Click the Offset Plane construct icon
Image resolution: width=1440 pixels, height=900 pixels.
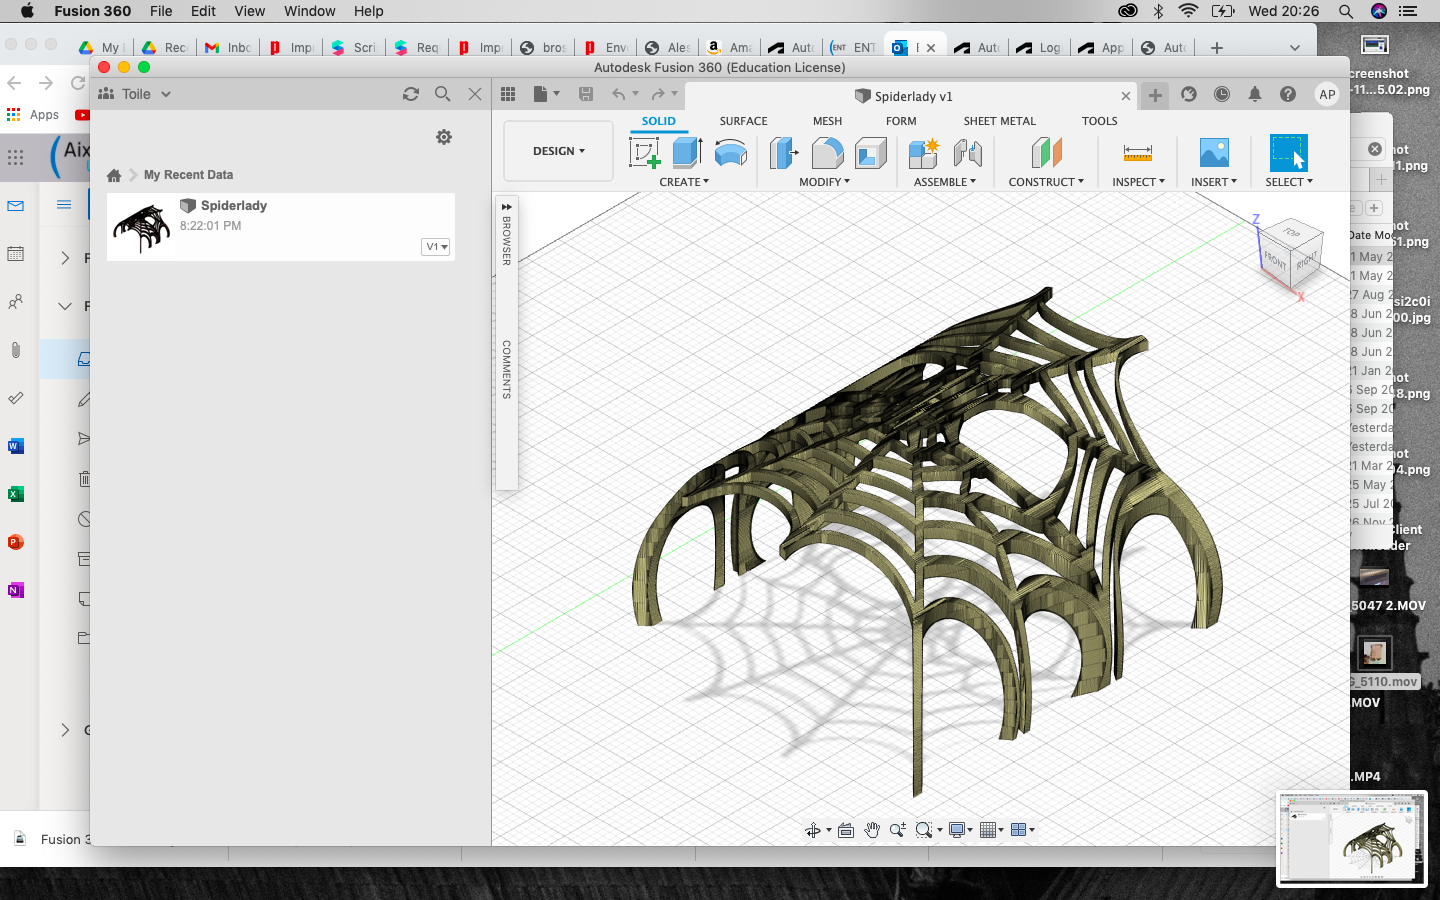tap(1046, 153)
